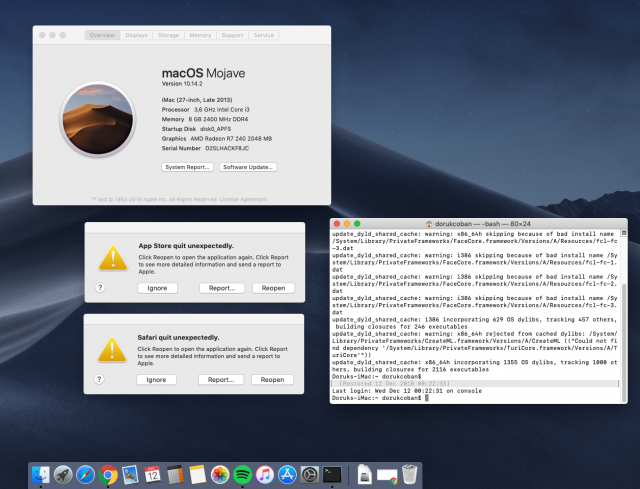Switch to the Storage tab

[x=168, y=35]
